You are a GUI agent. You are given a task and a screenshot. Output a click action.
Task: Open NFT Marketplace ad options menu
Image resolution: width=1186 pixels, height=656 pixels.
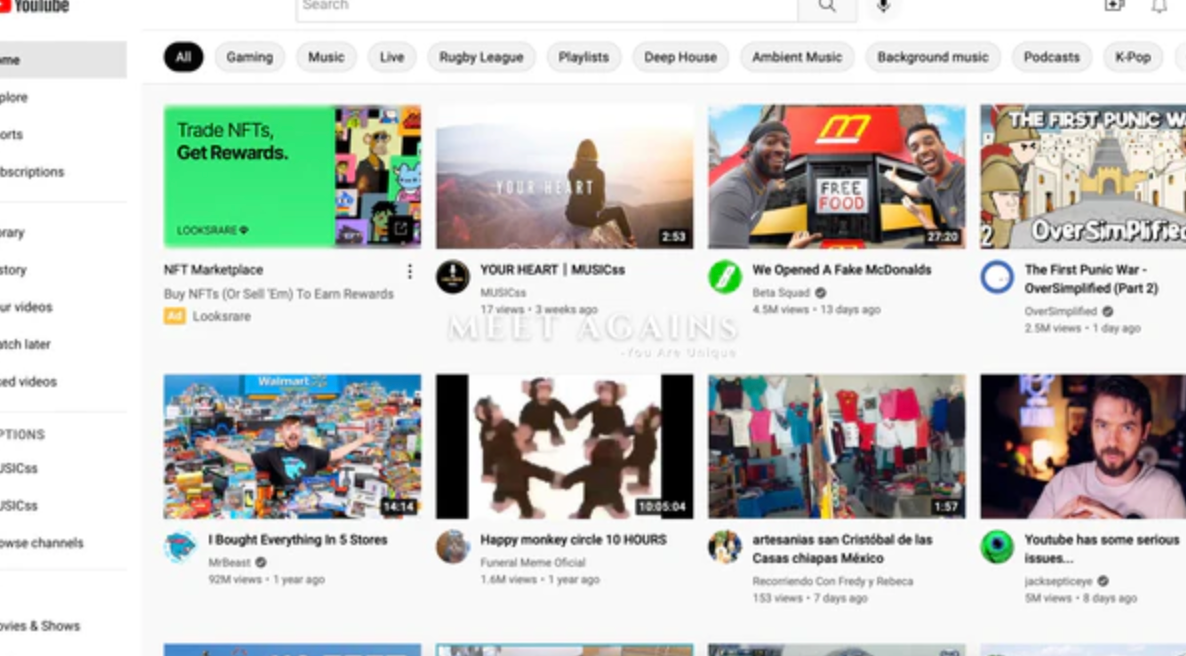(x=409, y=272)
